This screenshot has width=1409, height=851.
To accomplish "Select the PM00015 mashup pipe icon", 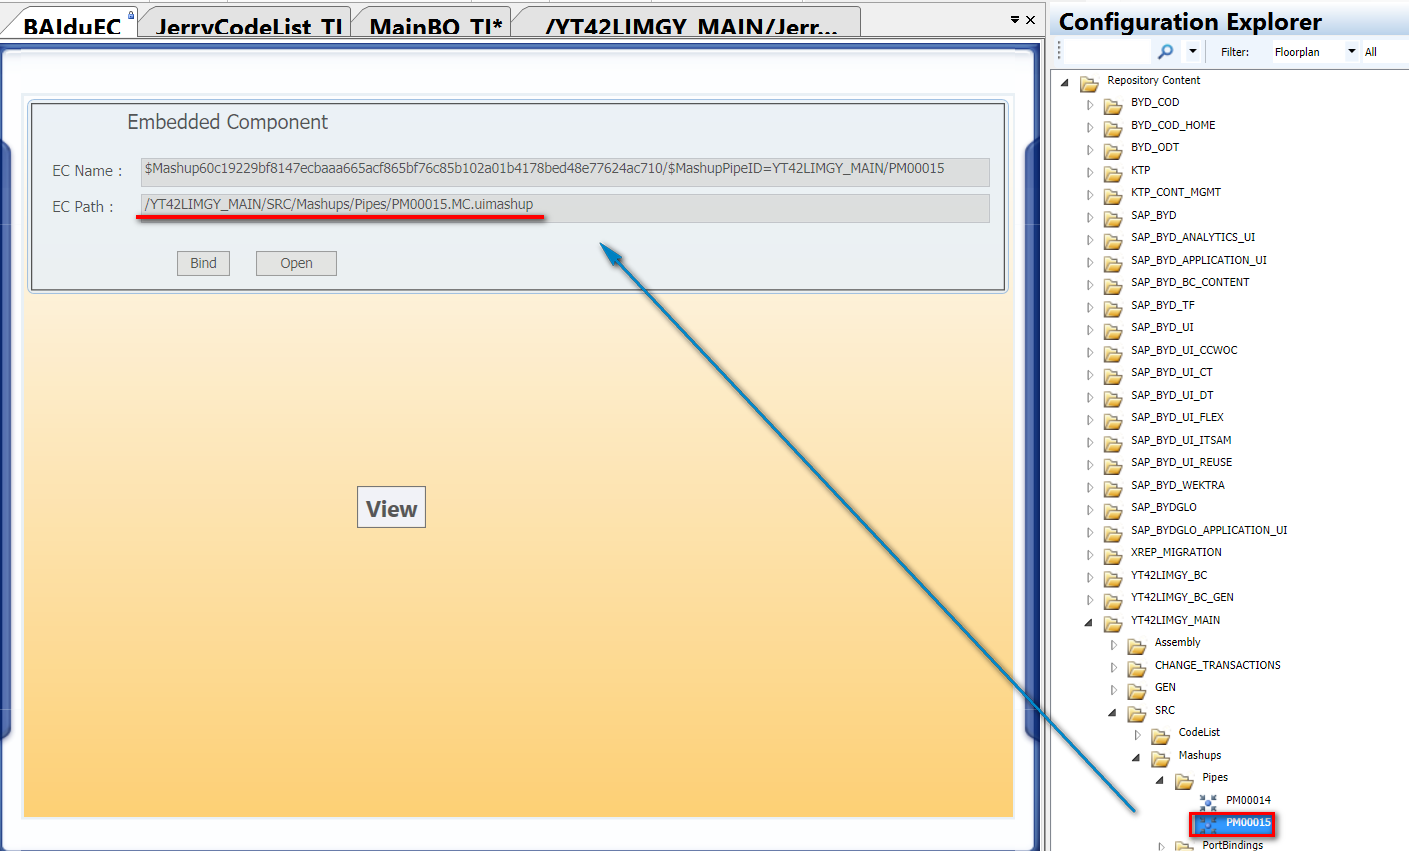I will pos(1208,824).
